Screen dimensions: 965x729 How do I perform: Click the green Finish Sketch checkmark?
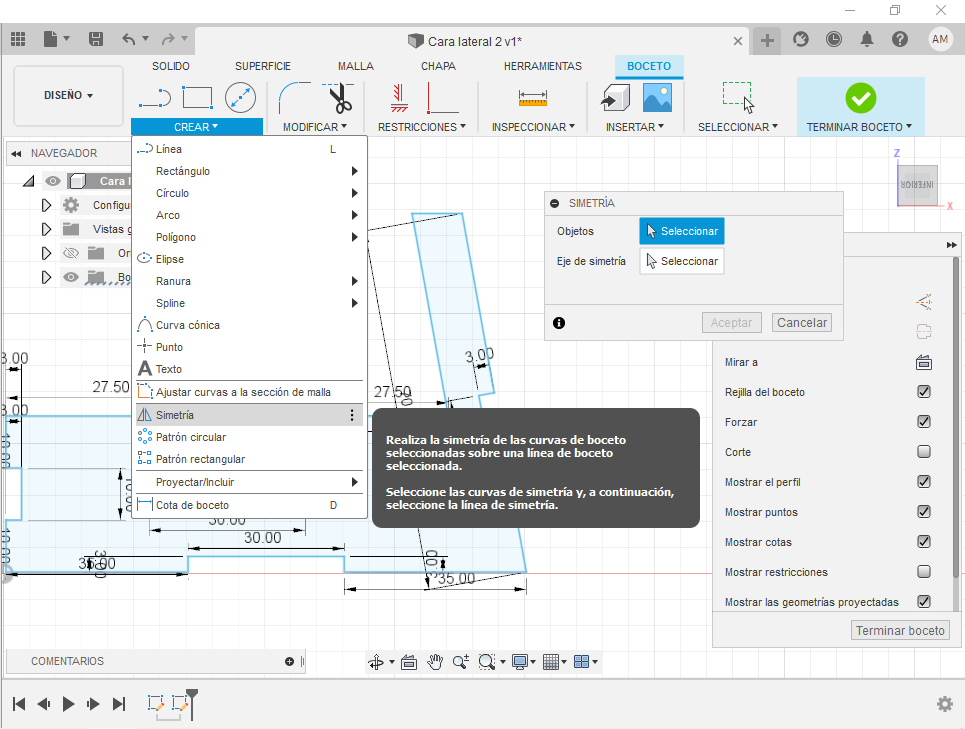click(x=860, y=98)
